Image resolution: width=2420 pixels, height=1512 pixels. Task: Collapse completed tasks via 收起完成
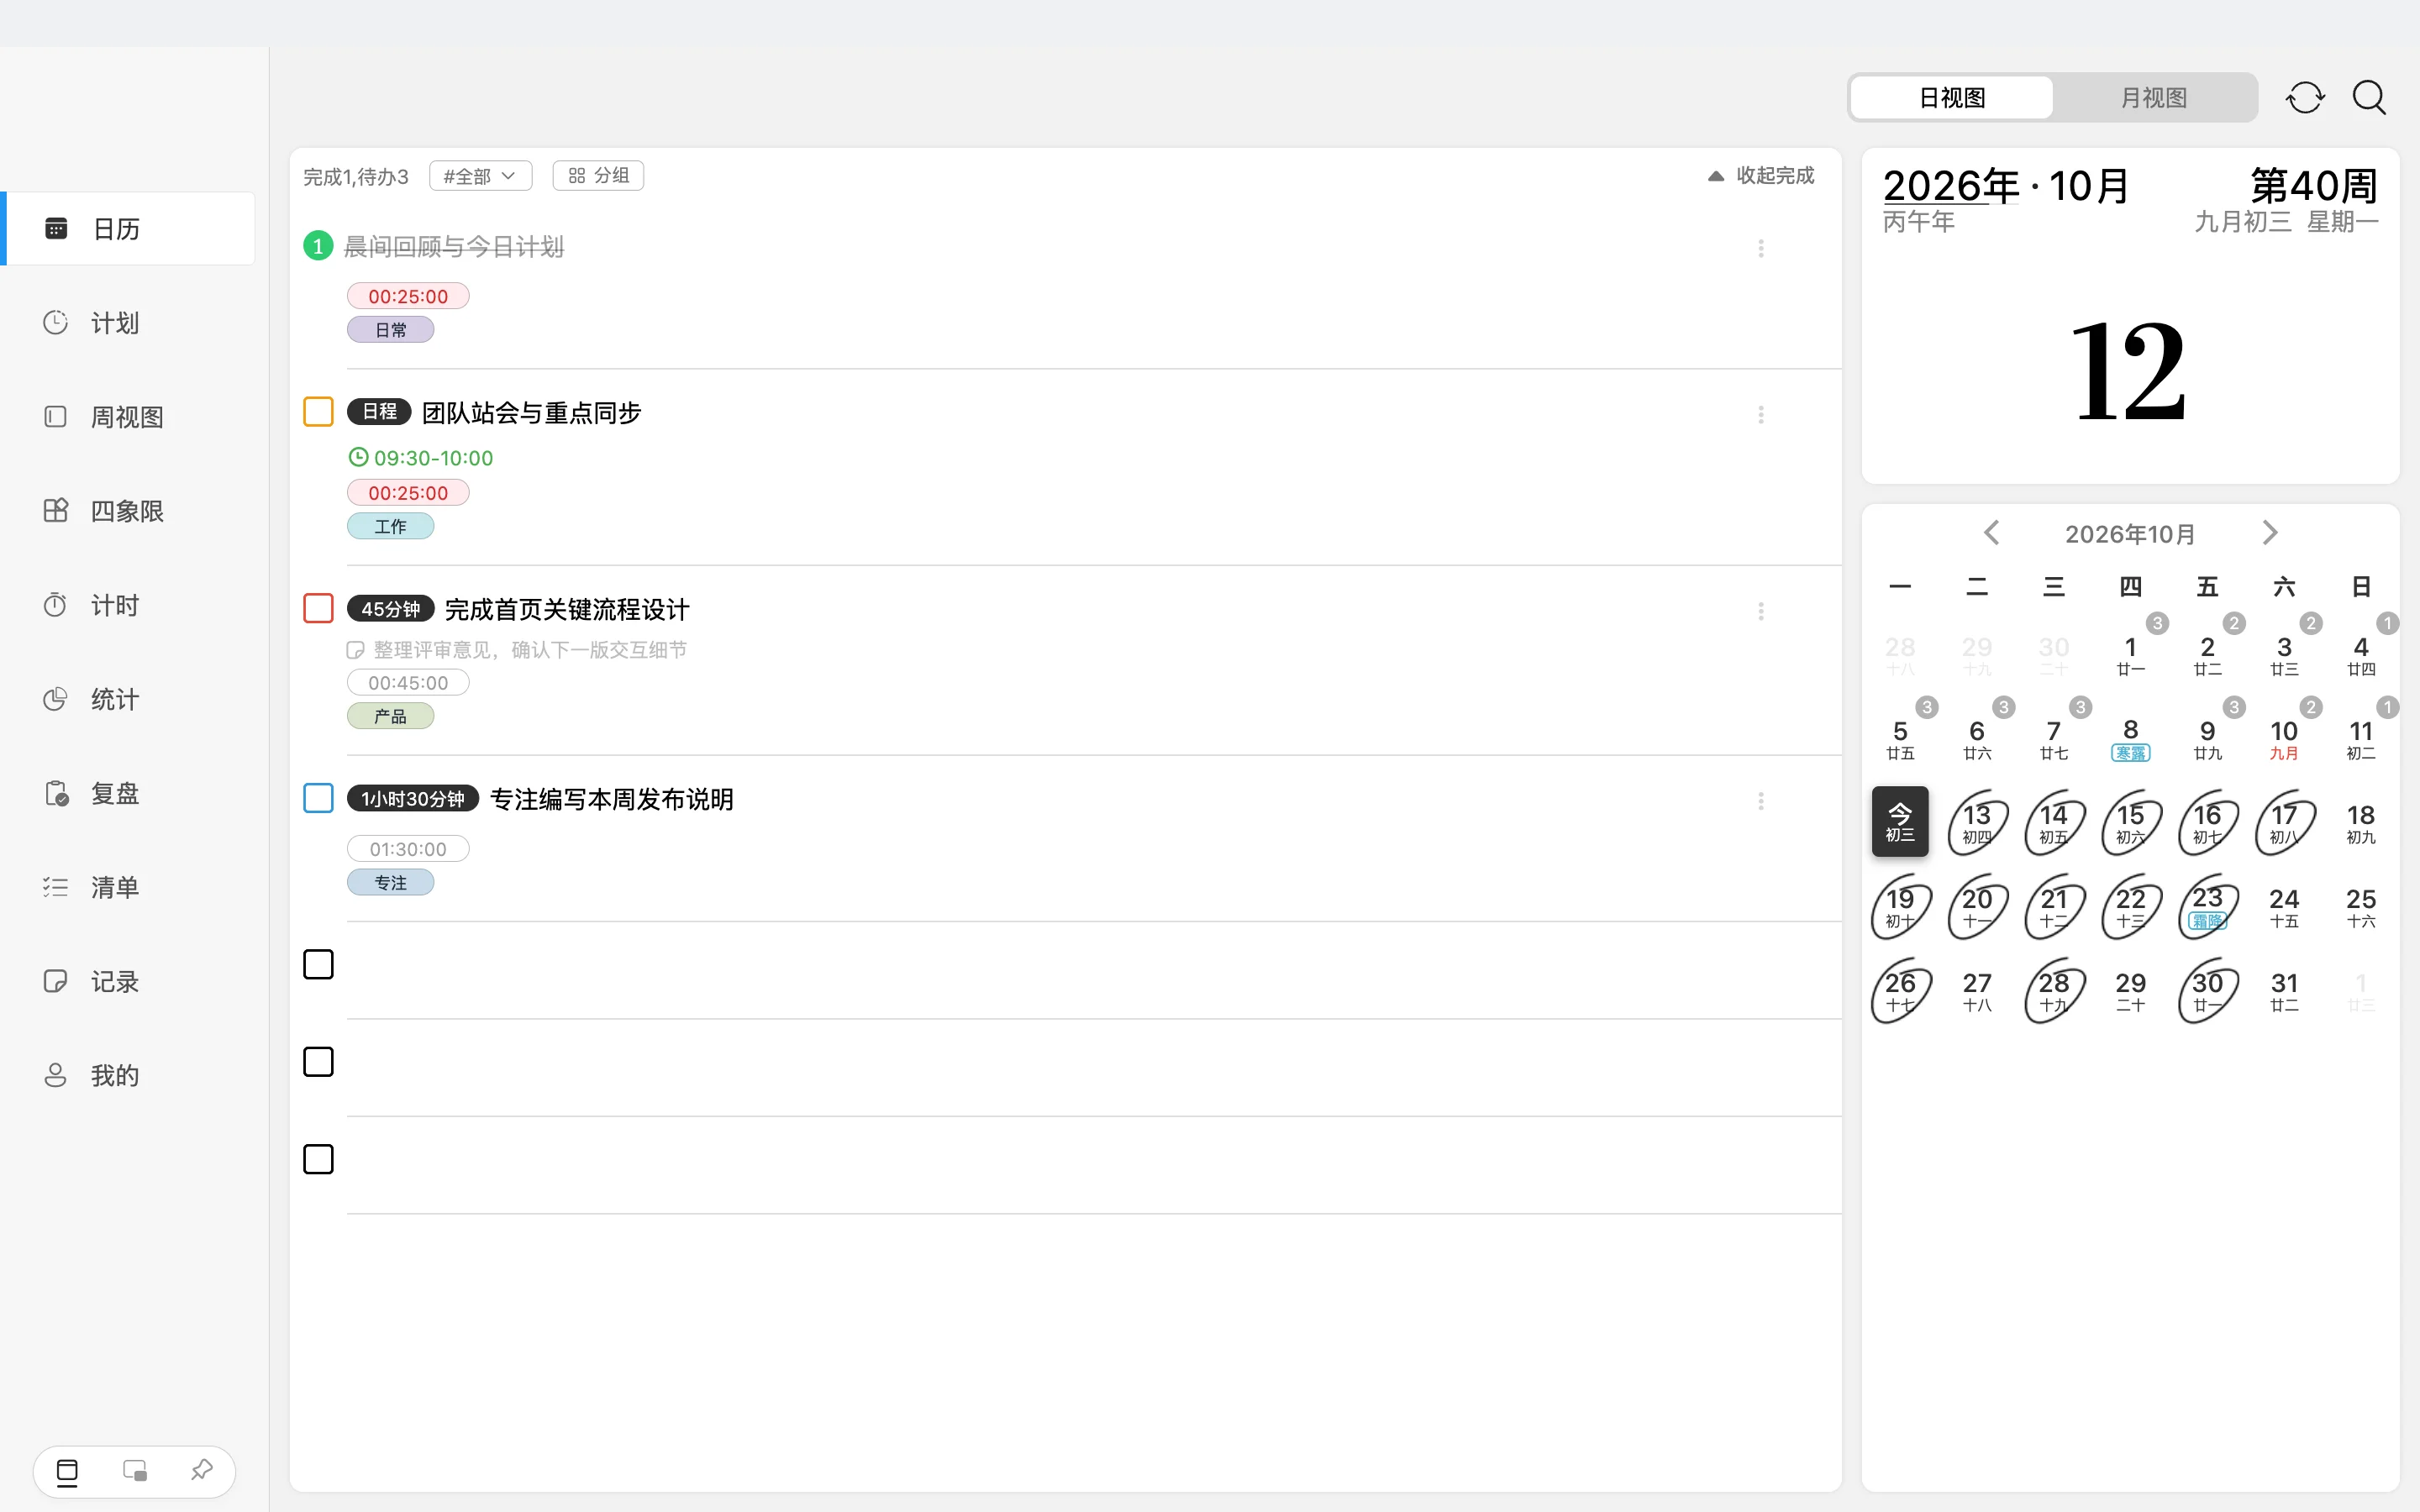(1761, 176)
